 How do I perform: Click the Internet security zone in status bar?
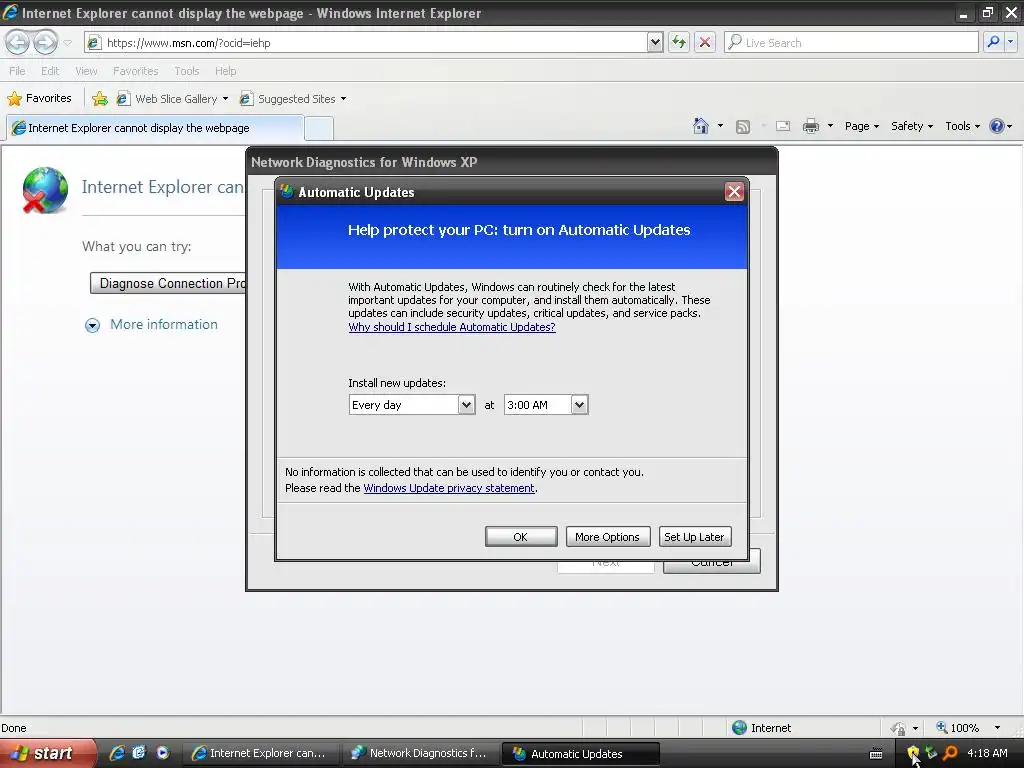(x=761, y=728)
